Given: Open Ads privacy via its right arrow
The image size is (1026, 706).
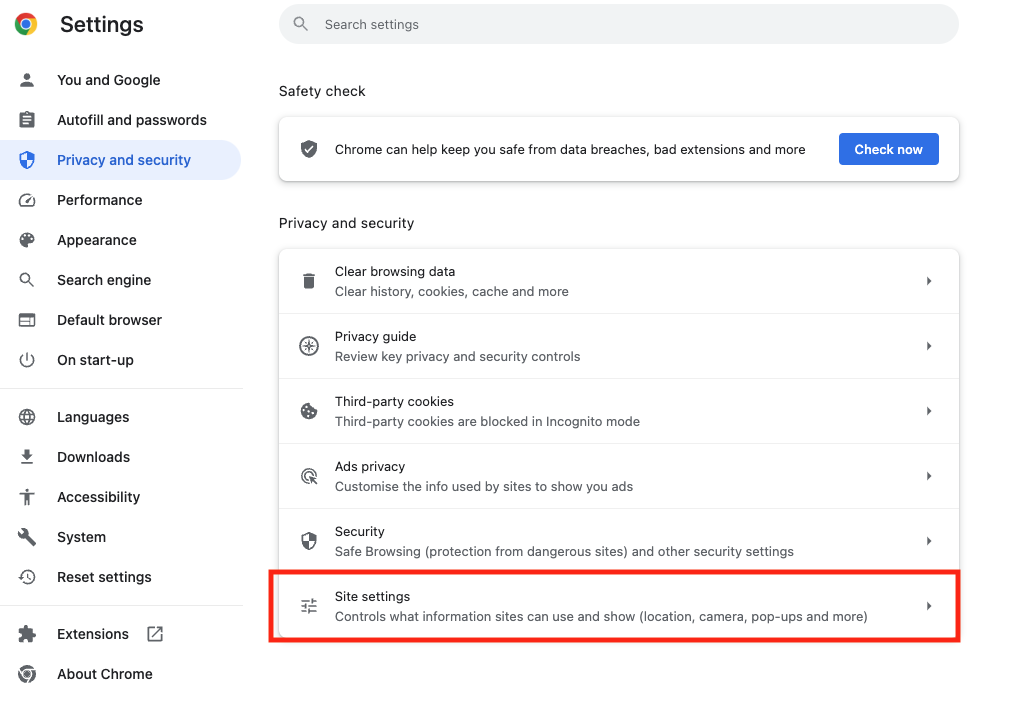Looking at the screenshot, I should [x=929, y=476].
